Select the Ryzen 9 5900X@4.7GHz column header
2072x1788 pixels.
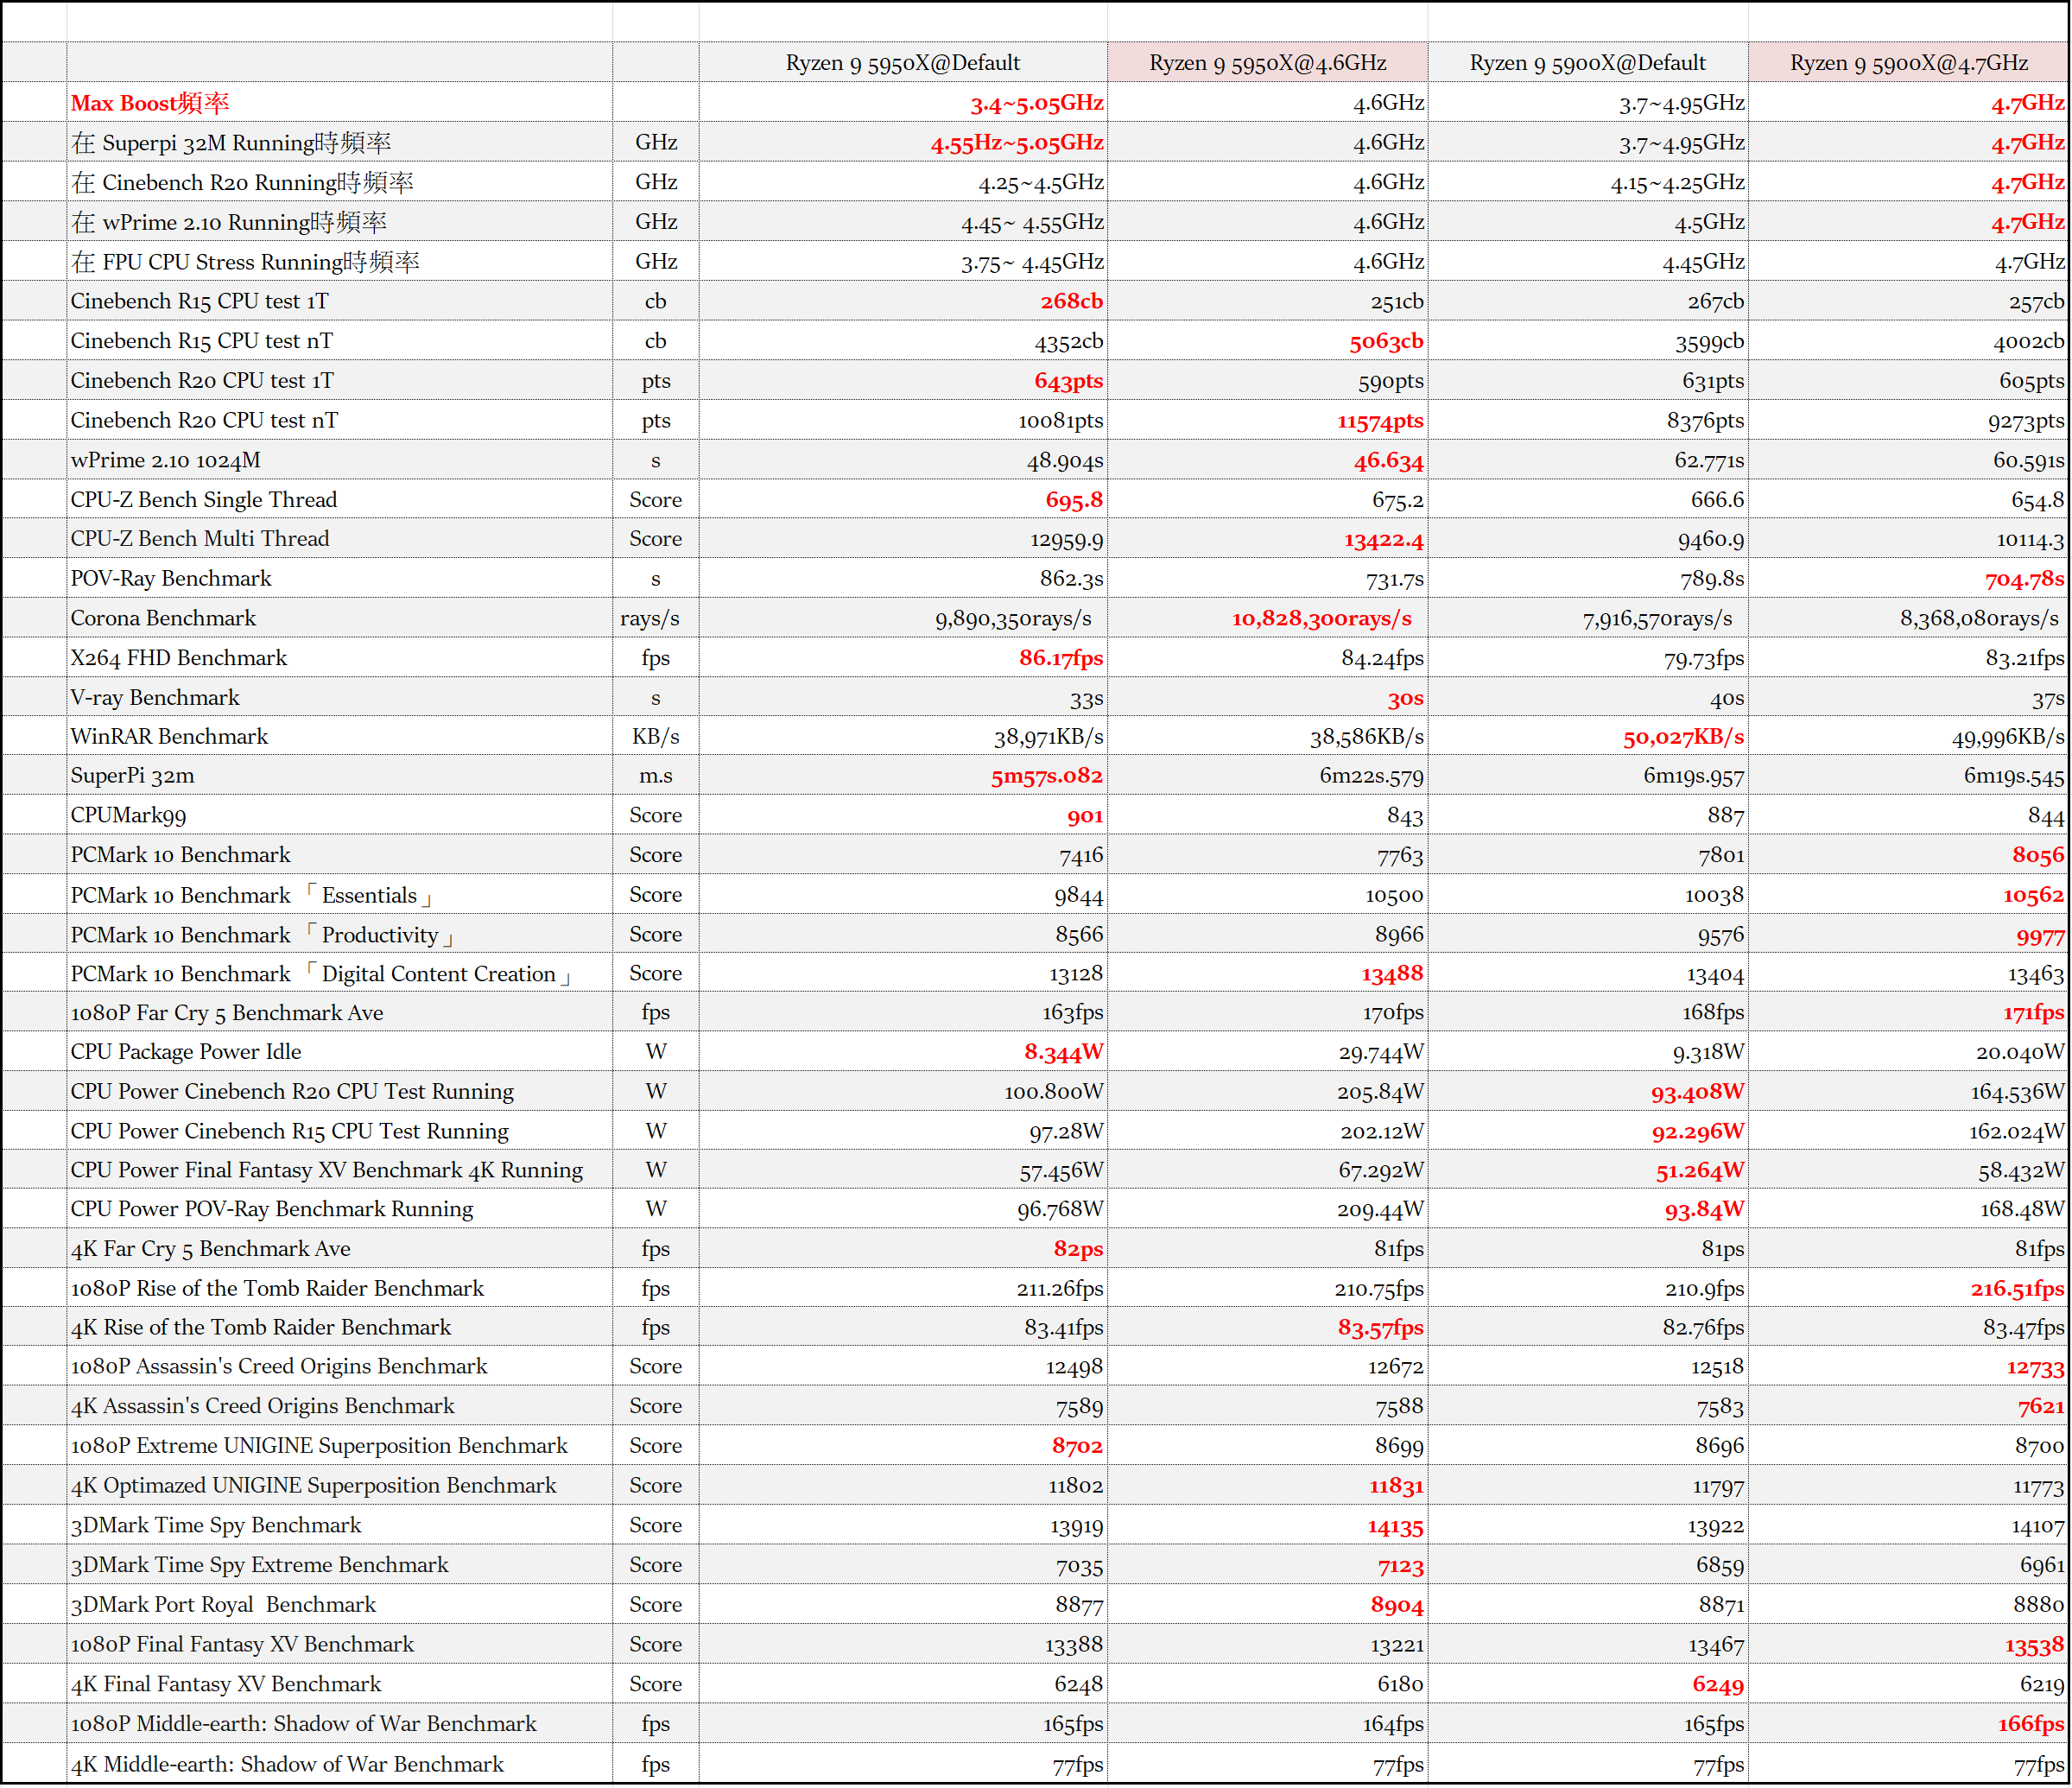pos(1908,62)
